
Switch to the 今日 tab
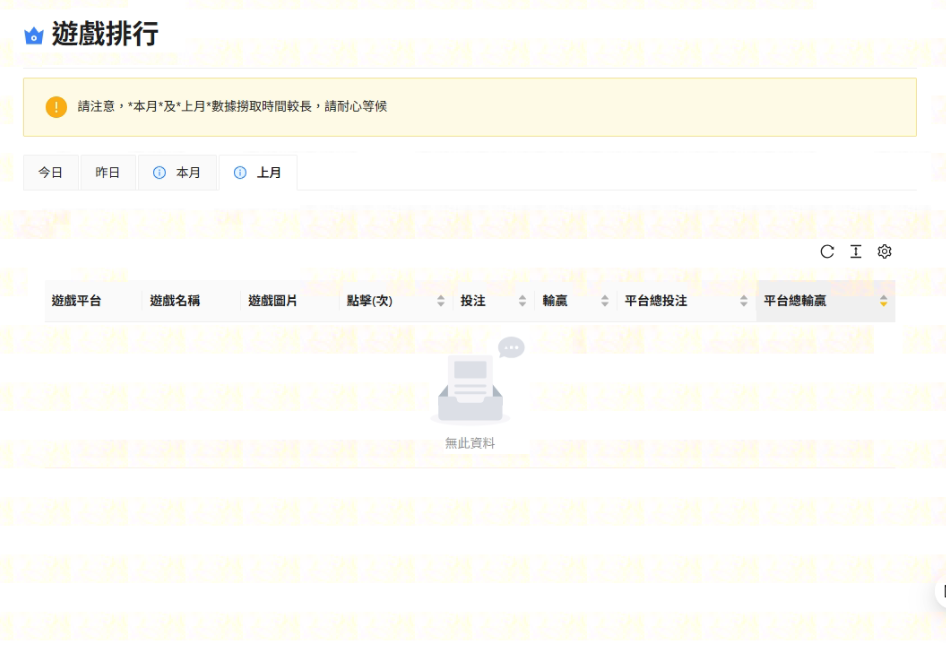coord(51,173)
